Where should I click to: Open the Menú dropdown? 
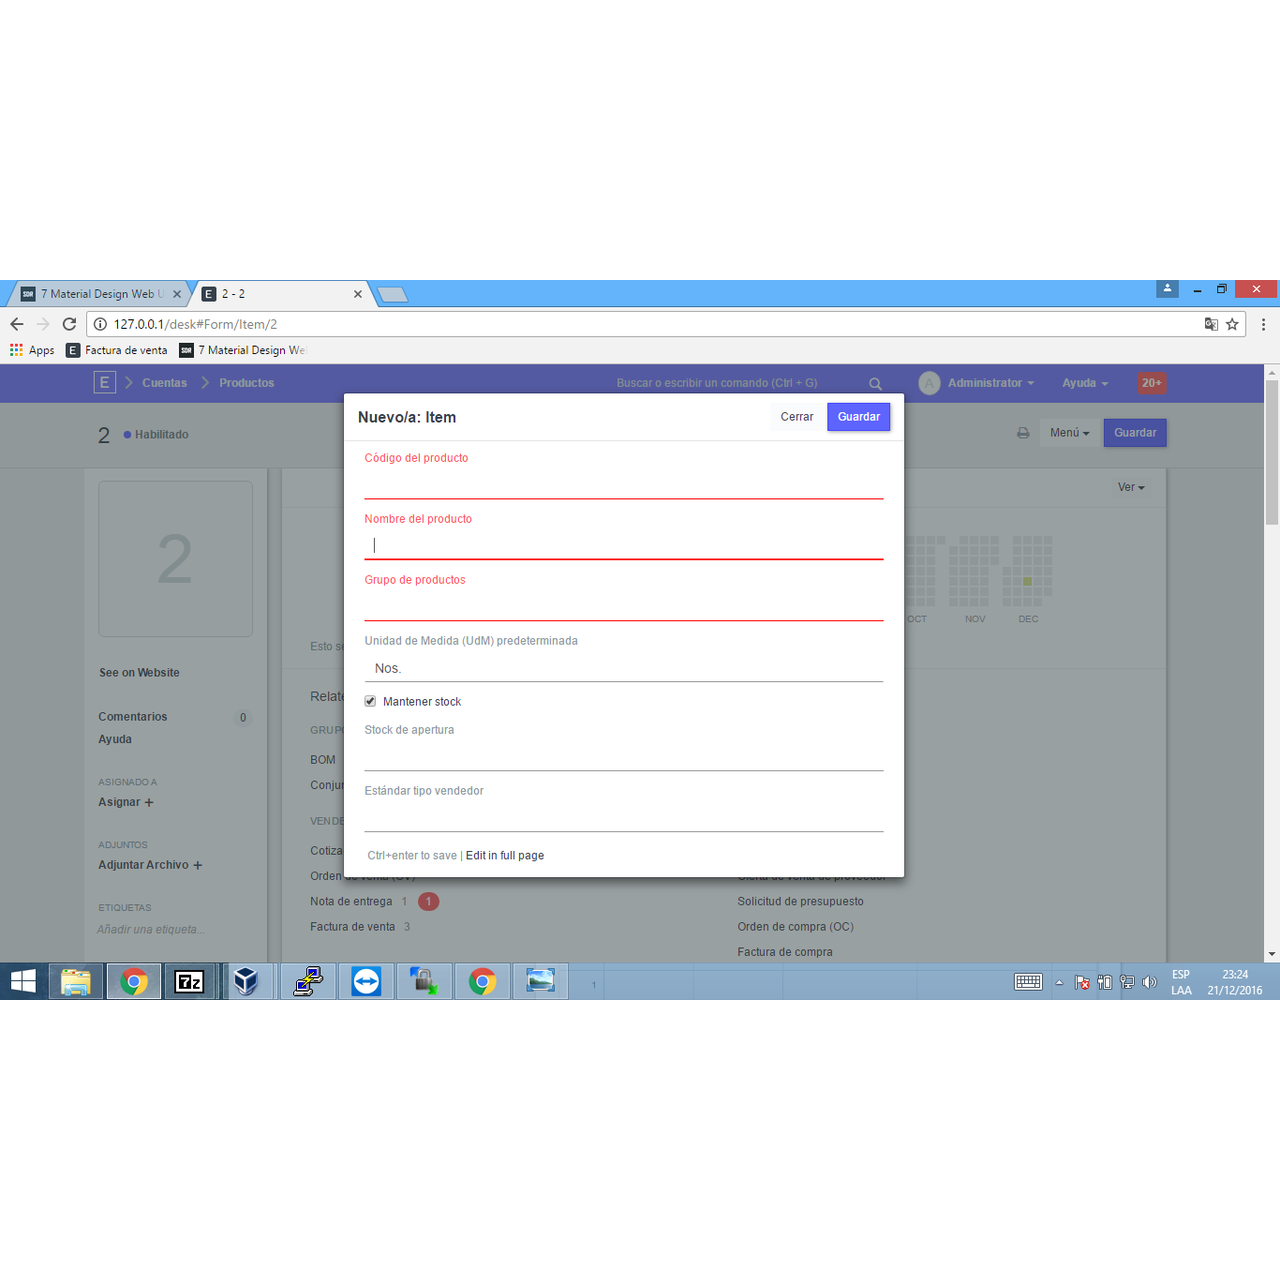1069,433
